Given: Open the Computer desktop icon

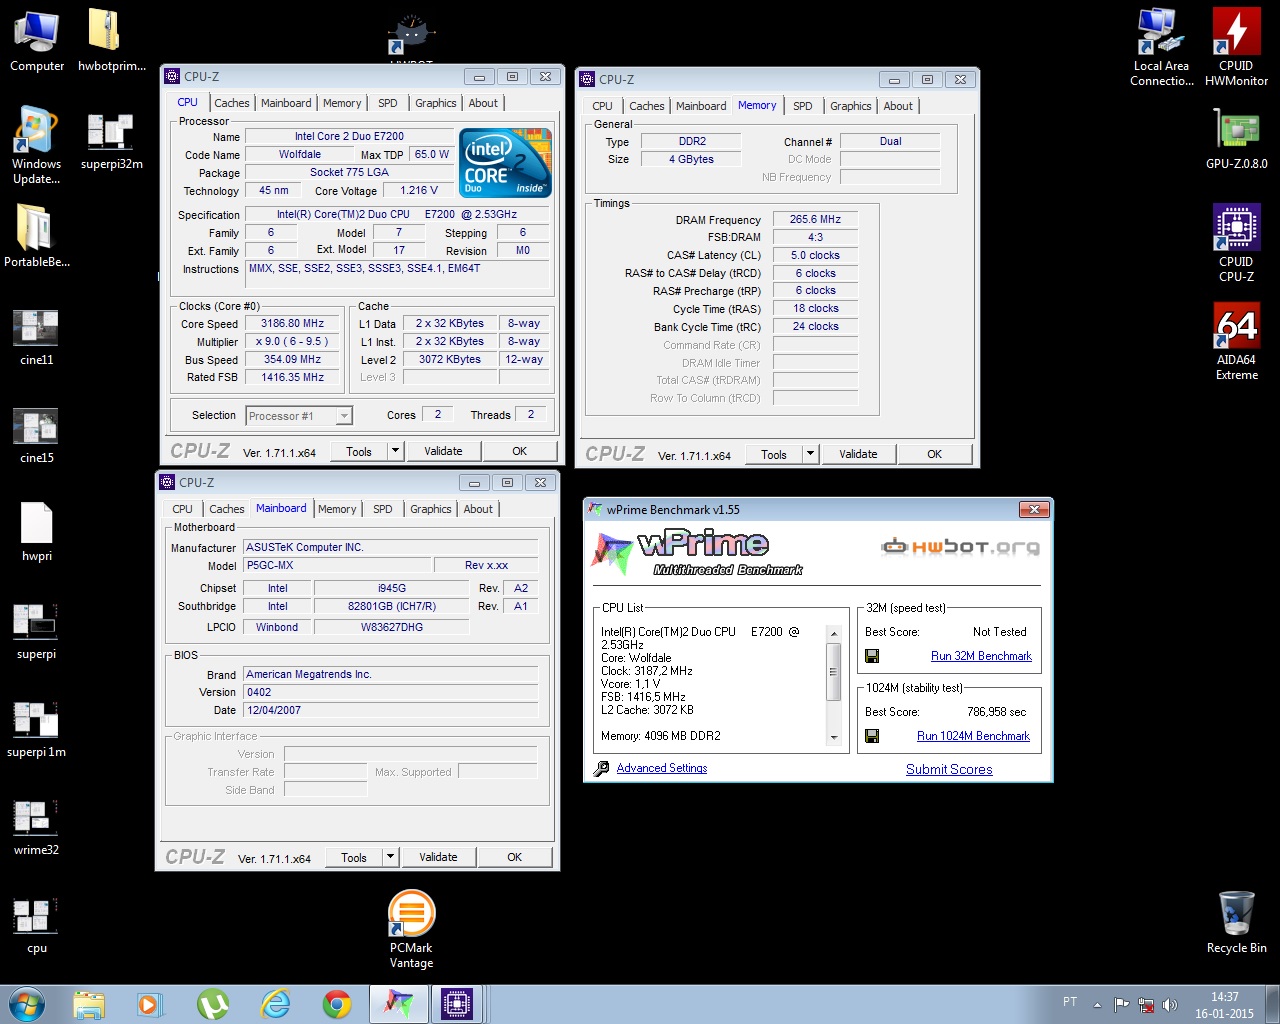Looking at the screenshot, I should 37,40.
